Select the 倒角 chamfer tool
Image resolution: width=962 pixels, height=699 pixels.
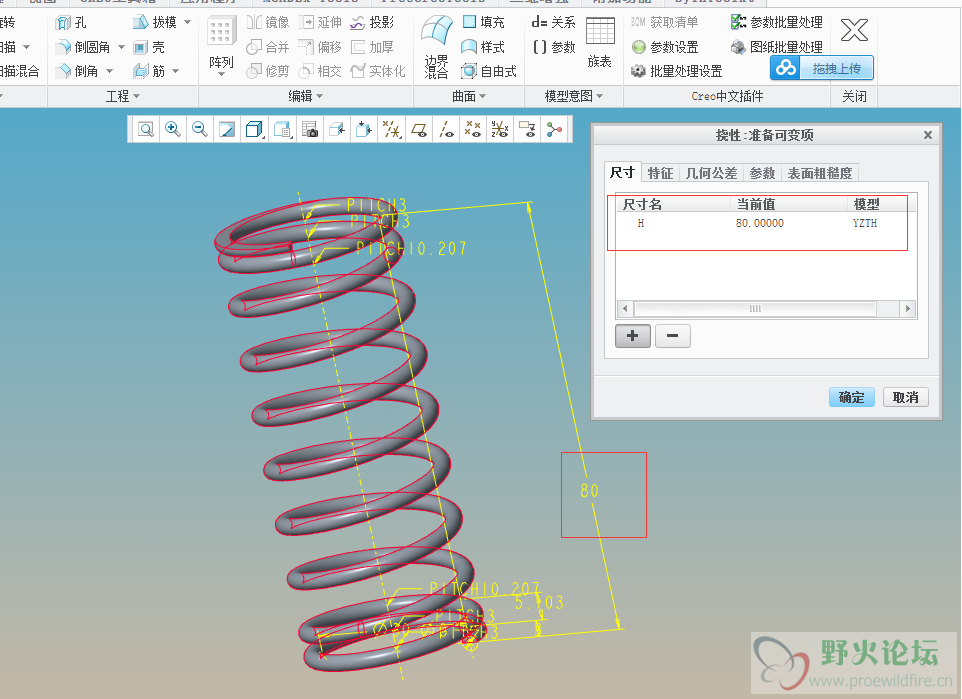77,71
